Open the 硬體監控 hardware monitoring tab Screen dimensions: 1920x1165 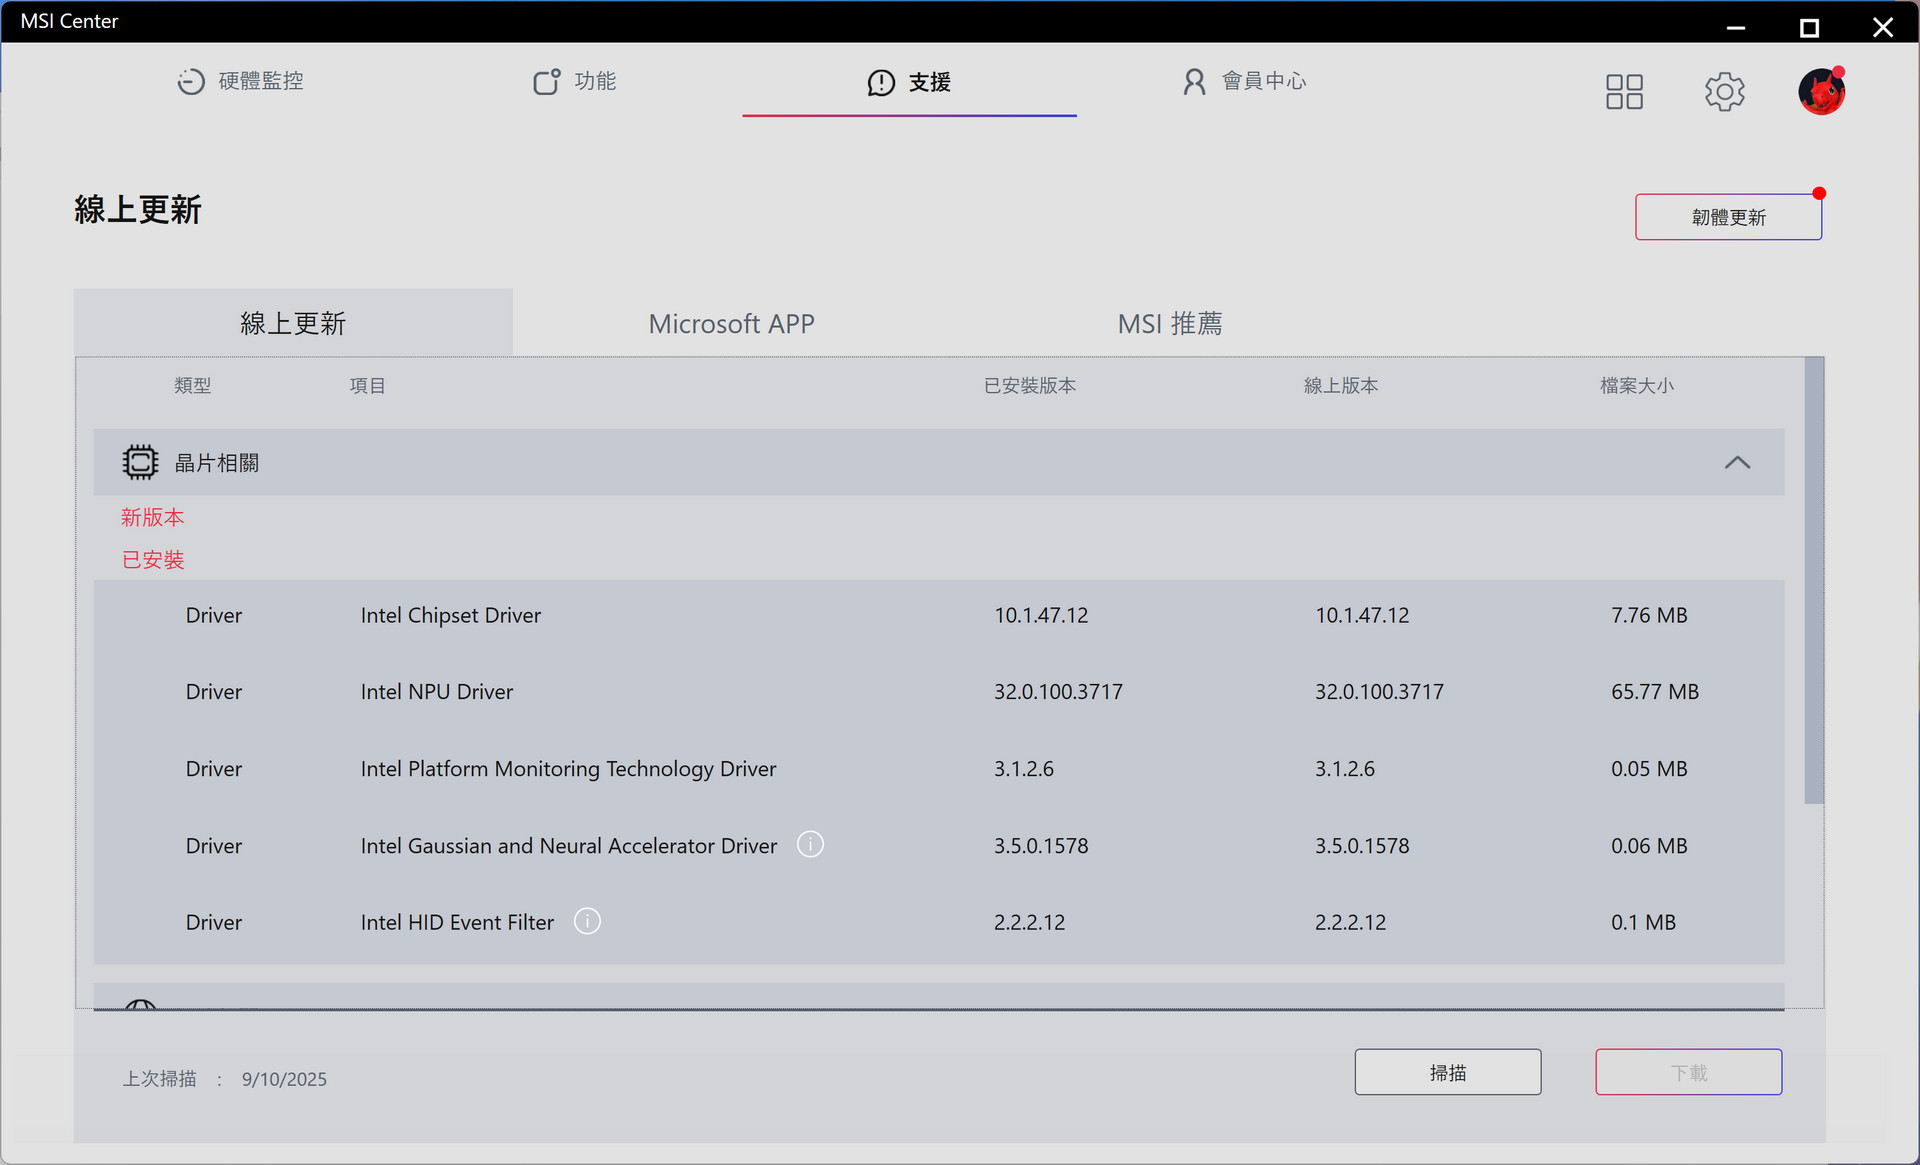coord(240,81)
